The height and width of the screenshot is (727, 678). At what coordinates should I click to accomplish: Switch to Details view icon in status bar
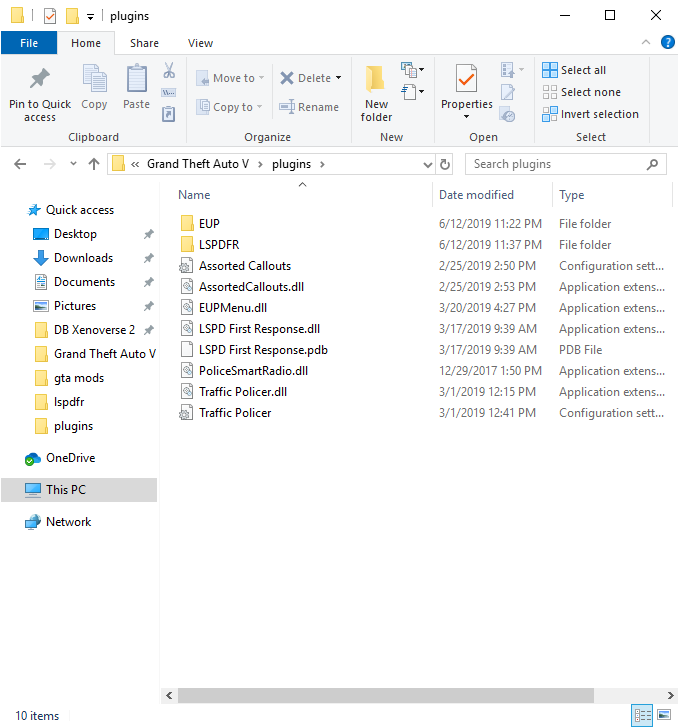point(643,715)
